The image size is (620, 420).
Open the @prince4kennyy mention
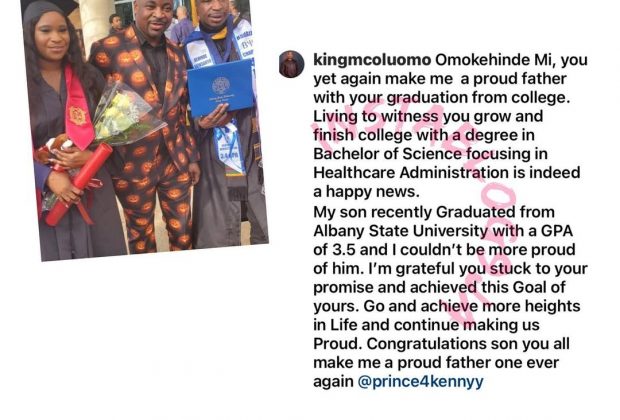coord(420,382)
